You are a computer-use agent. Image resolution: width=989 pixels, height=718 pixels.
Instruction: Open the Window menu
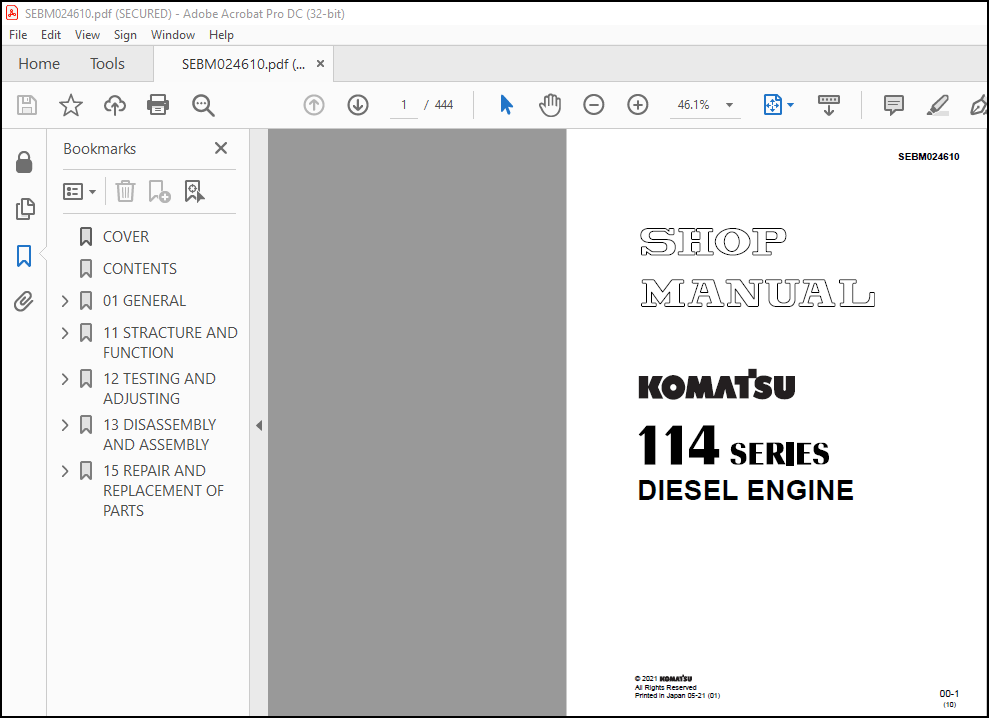173,35
